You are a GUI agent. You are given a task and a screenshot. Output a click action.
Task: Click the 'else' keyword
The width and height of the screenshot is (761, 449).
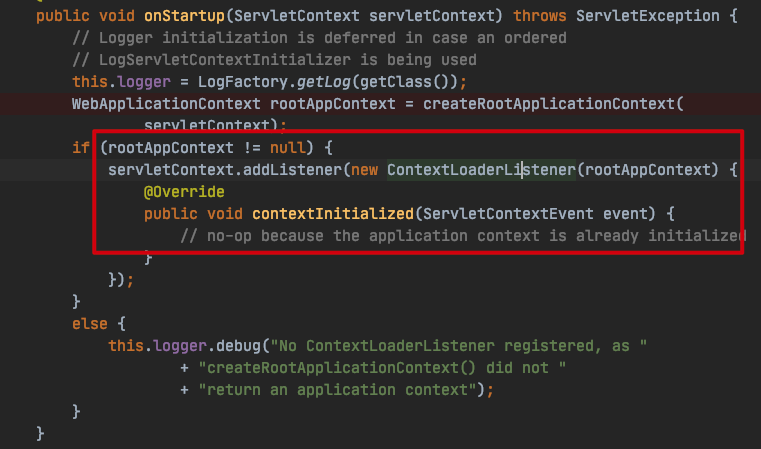point(90,324)
